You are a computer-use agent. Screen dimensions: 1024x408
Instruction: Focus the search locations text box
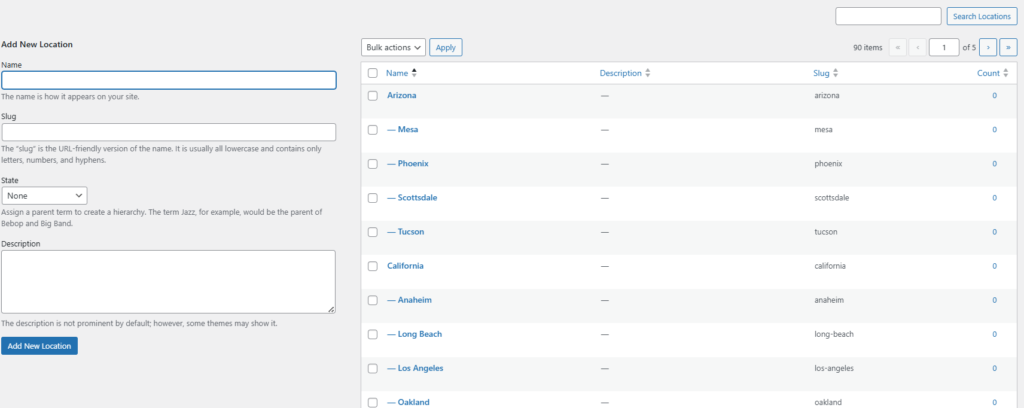[888, 16]
